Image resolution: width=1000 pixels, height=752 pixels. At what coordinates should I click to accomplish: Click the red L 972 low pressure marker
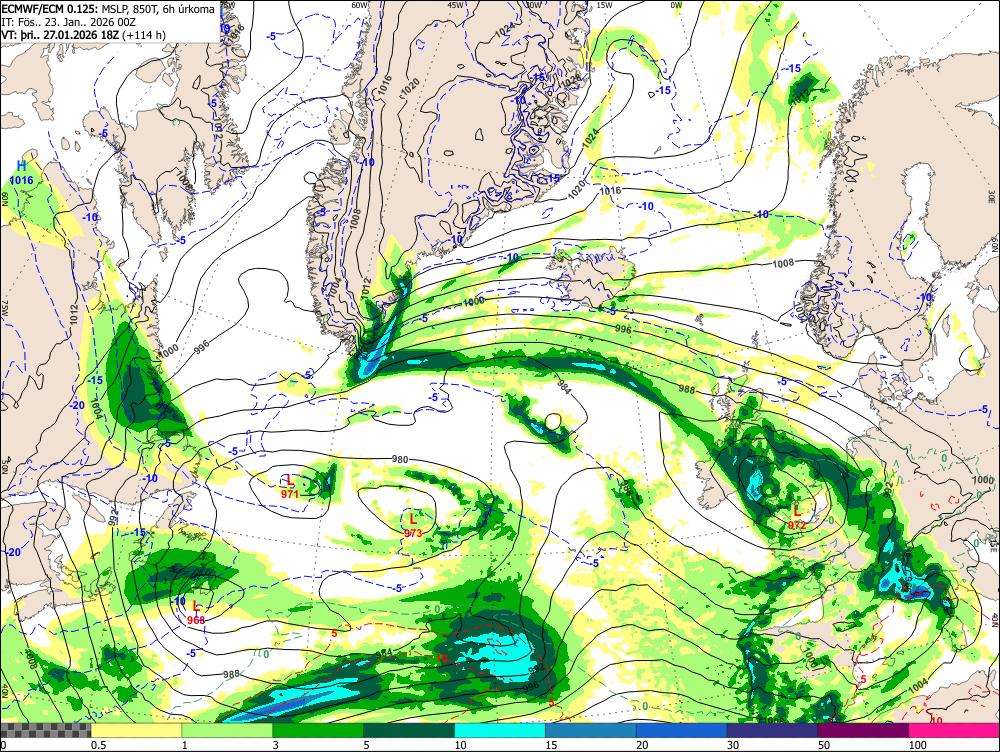(797, 517)
